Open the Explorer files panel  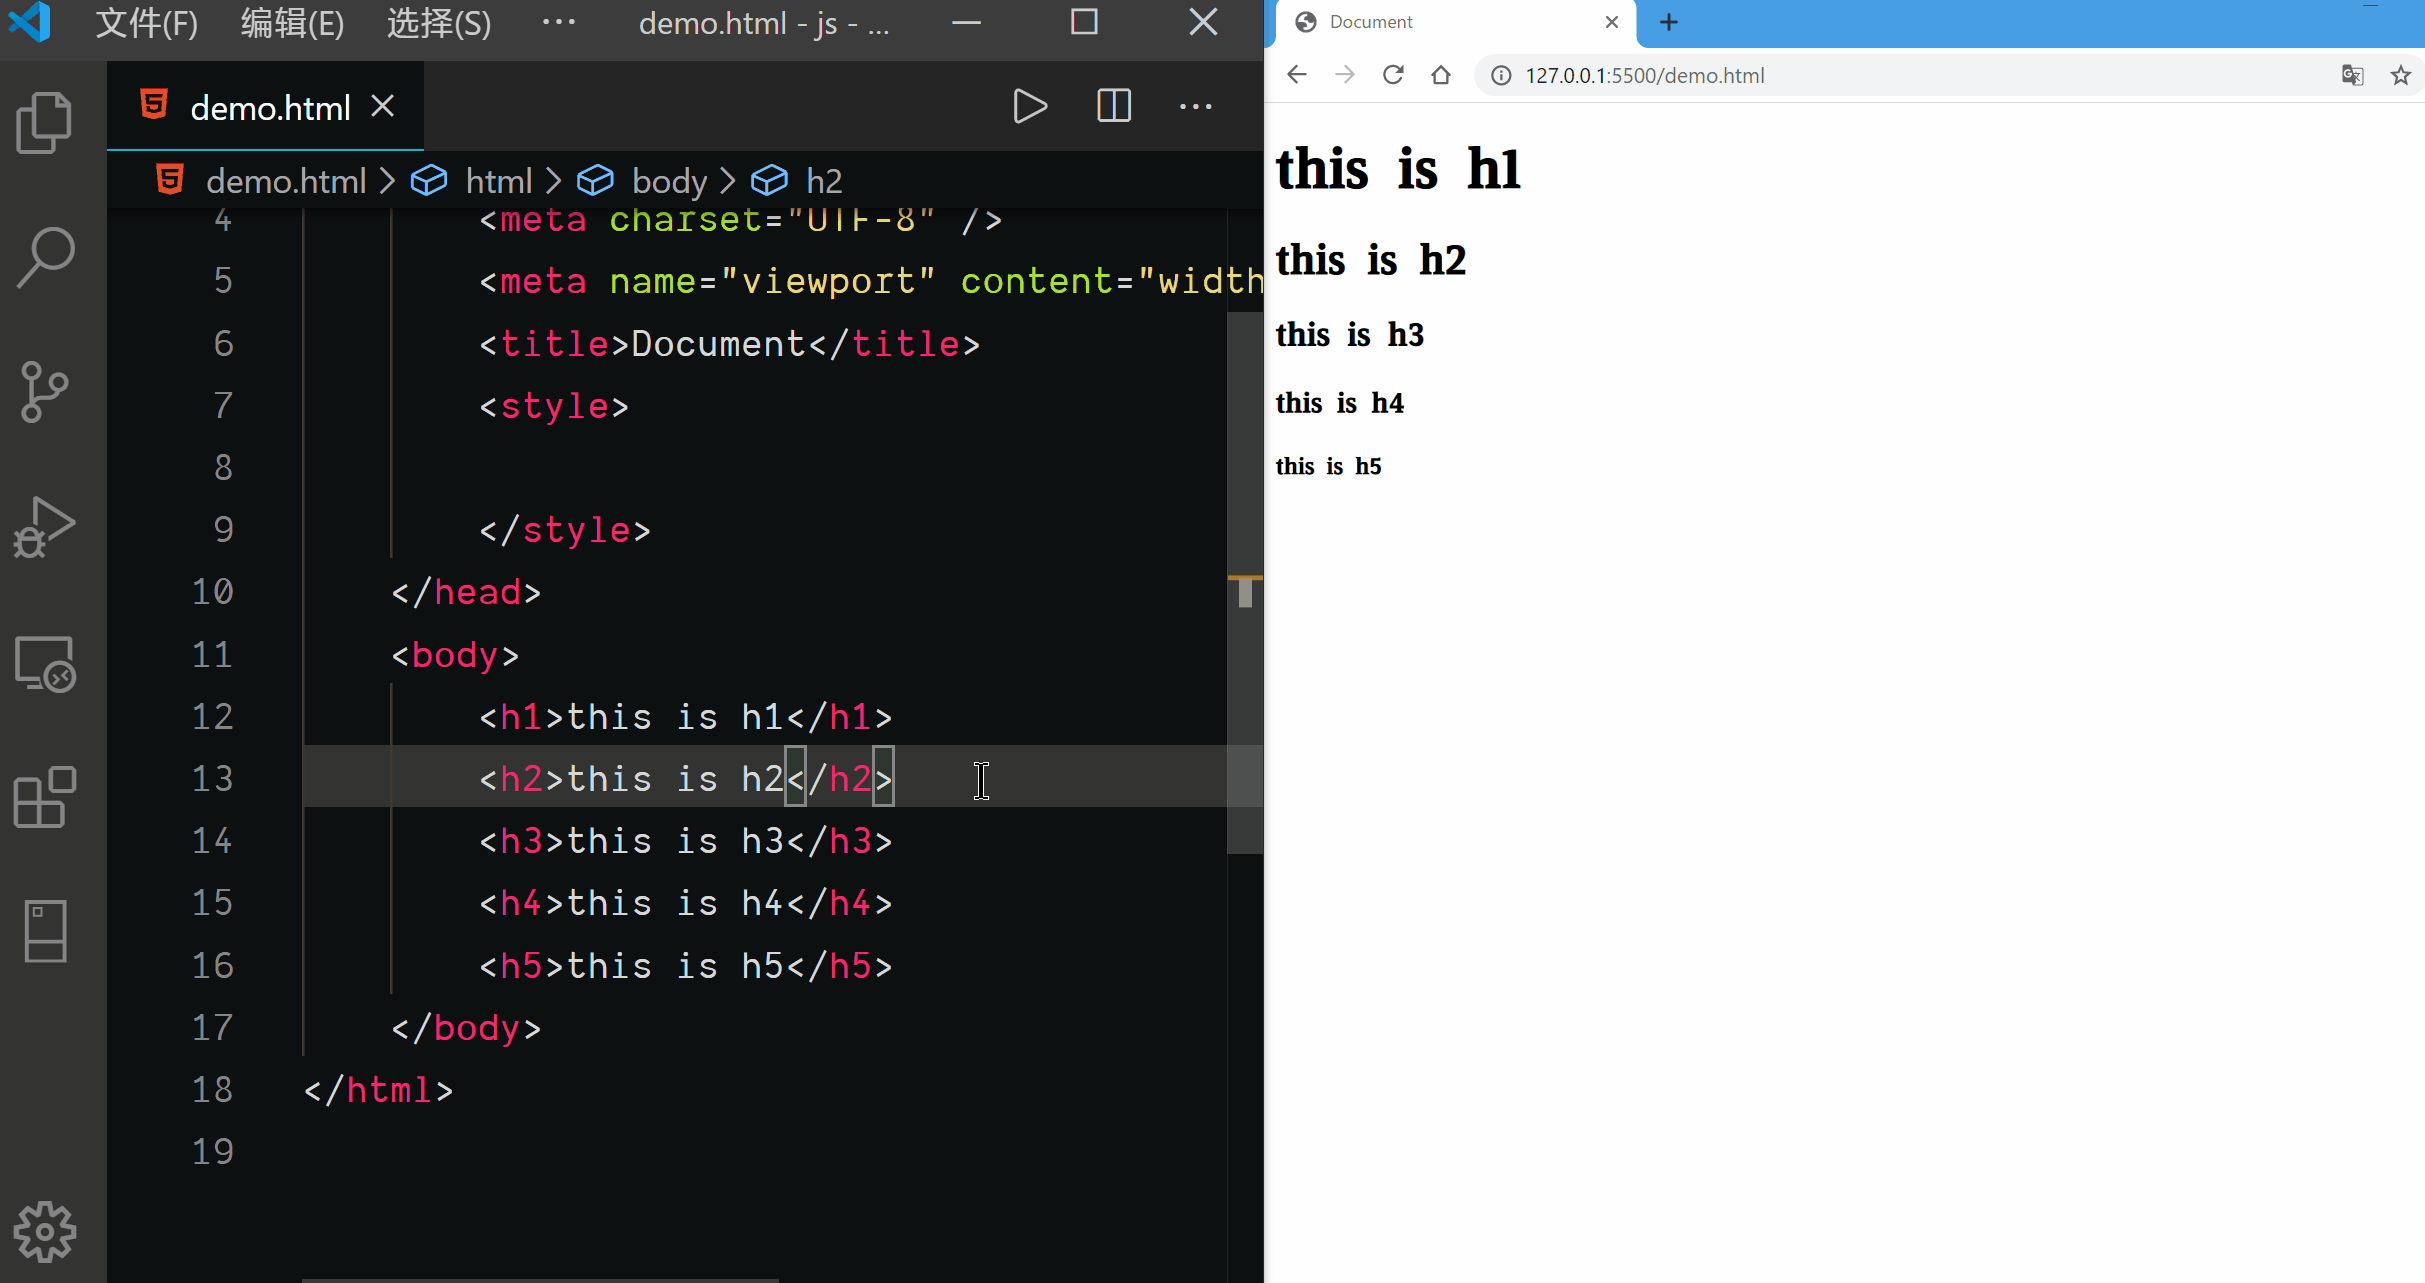45,122
